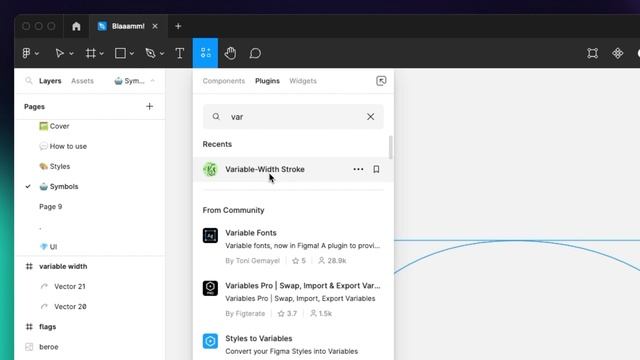Expand Frame tool options dropdown
The height and width of the screenshot is (360, 640).
[102, 53]
